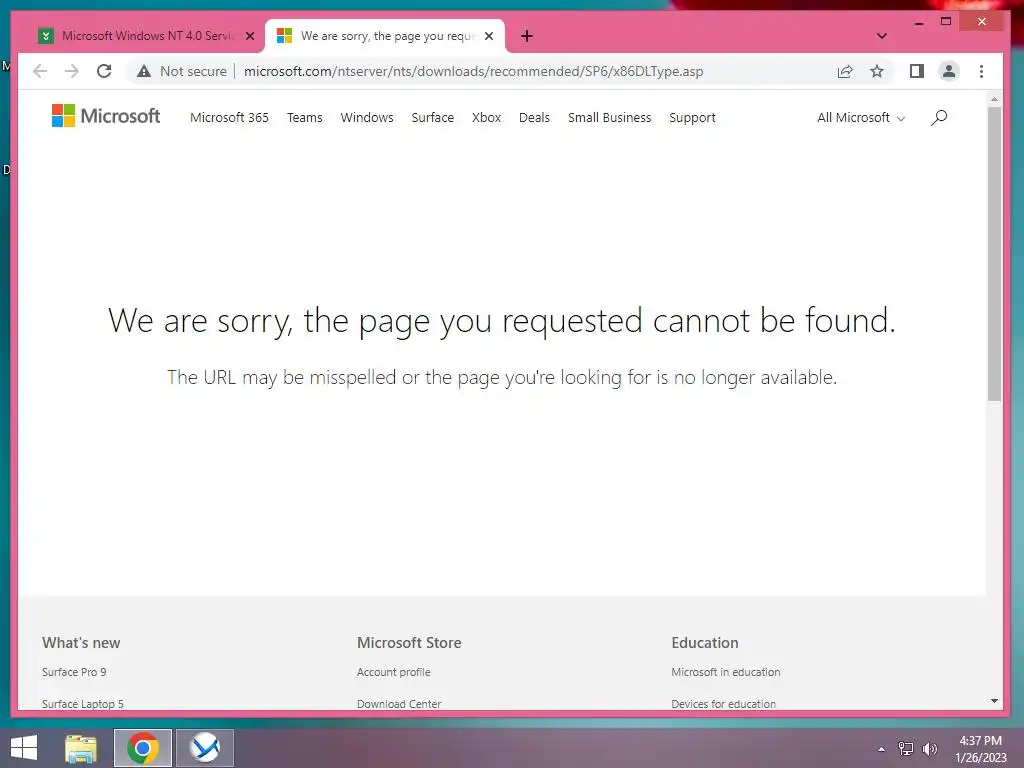Click the Microsoft logo
This screenshot has height=768, width=1024.
[x=106, y=116]
